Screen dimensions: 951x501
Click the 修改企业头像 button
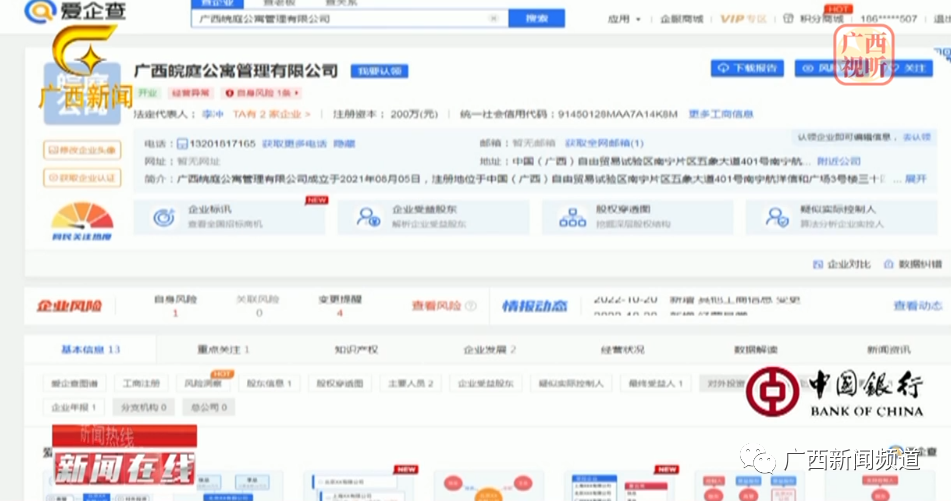pos(82,150)
